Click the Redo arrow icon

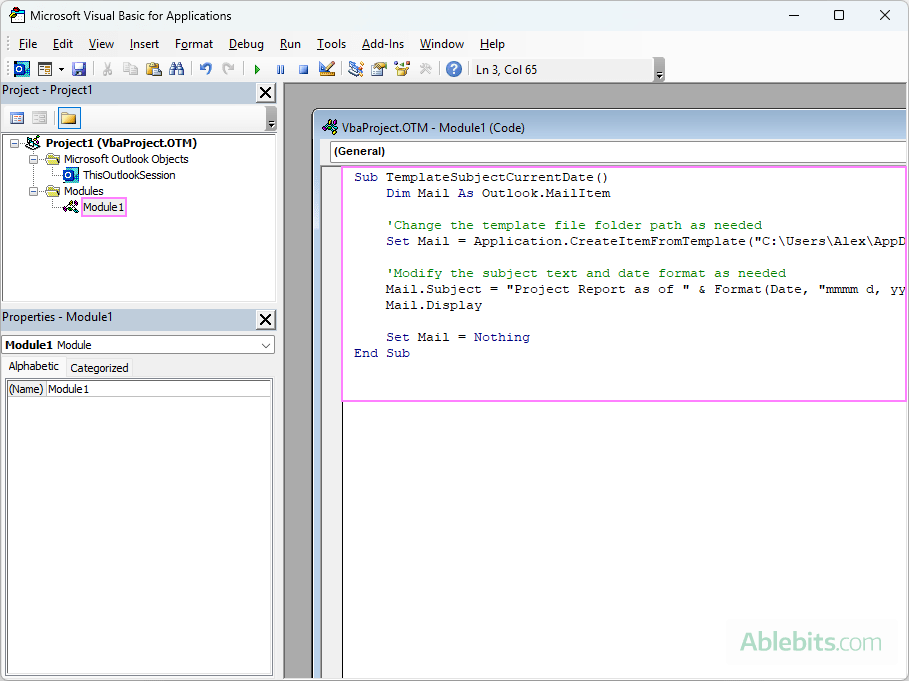point(228,70)
